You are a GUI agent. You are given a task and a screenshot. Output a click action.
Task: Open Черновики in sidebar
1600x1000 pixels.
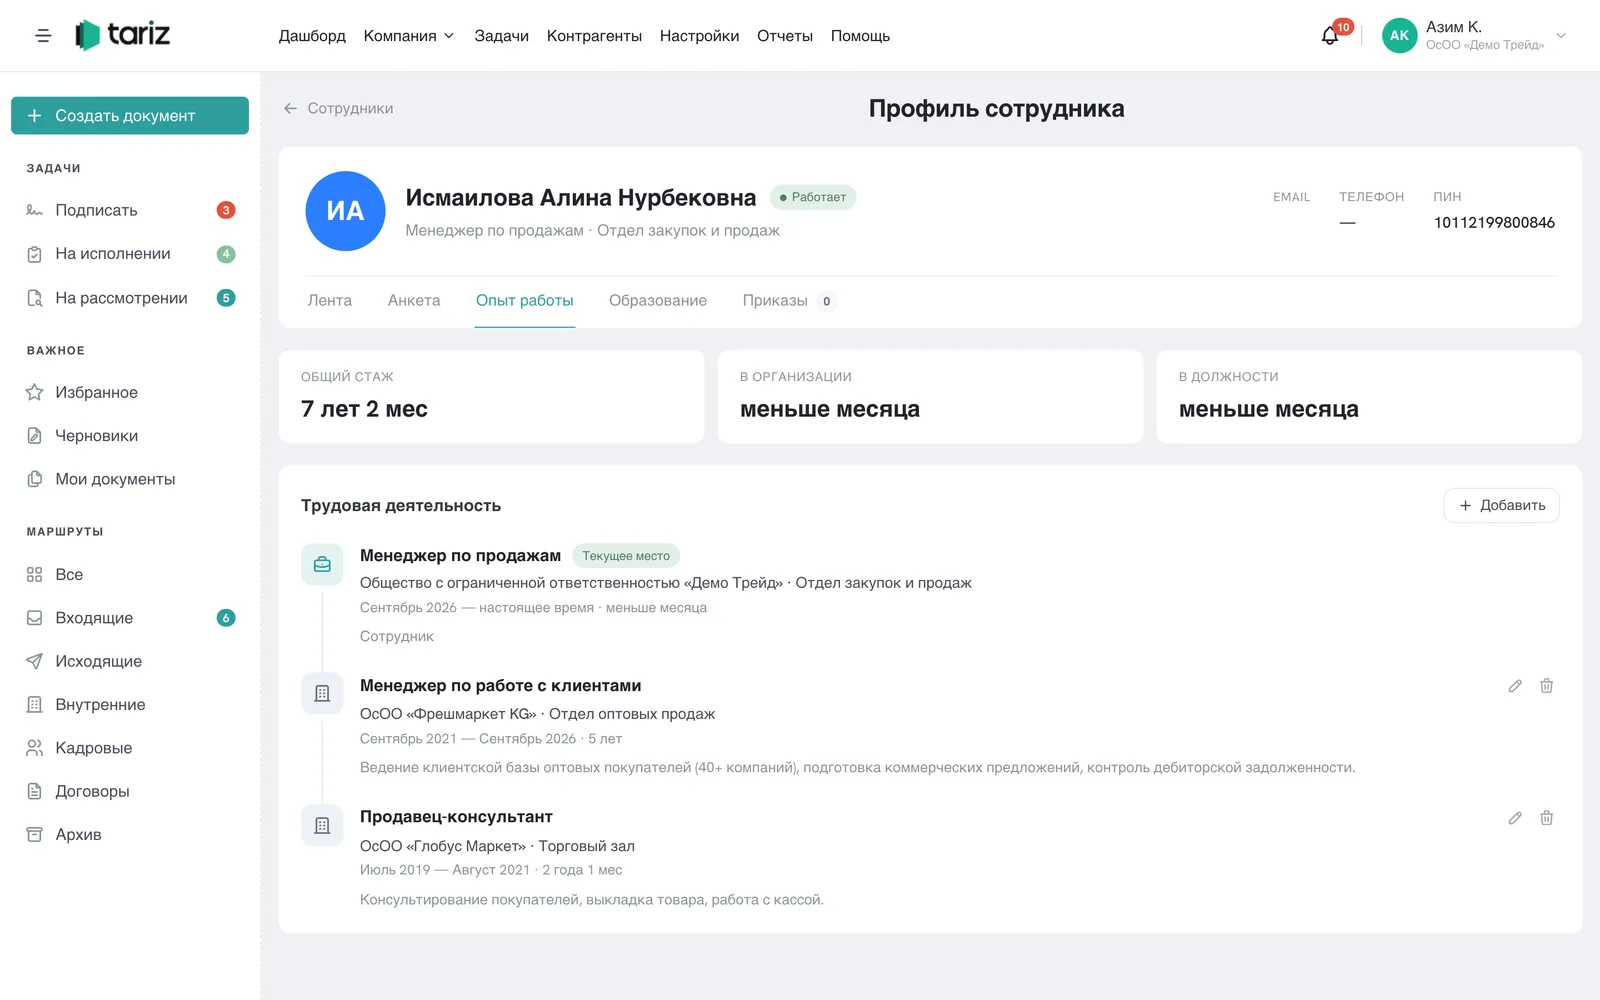(130, 436)
